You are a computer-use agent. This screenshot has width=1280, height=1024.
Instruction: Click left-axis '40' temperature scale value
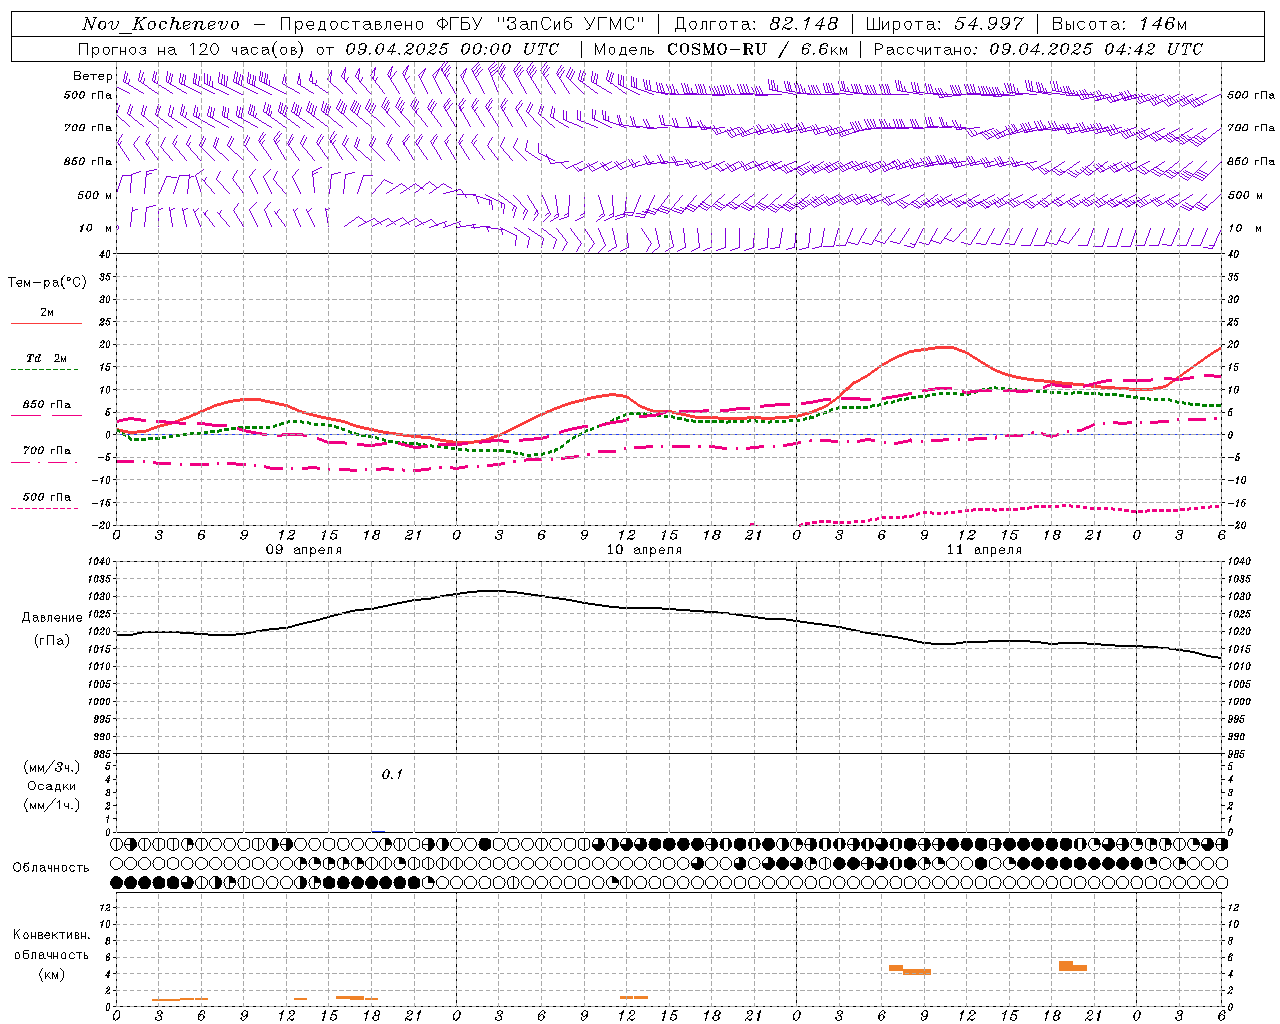(x=105, y=254)
